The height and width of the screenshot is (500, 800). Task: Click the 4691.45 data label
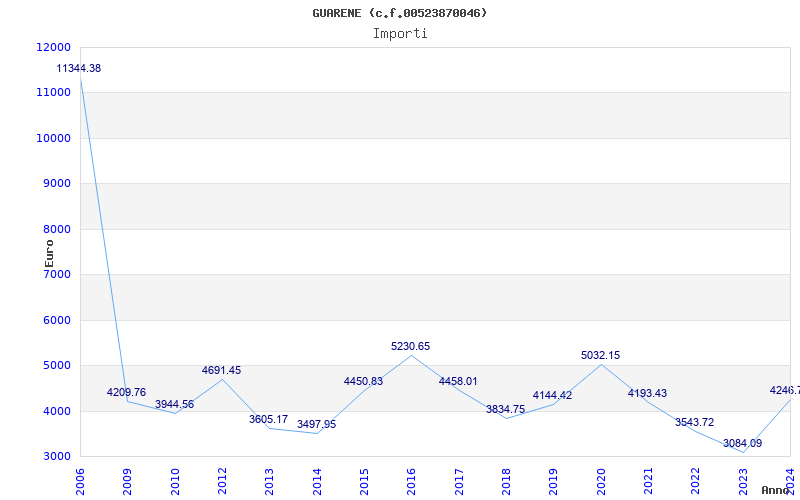pos(221,370)
